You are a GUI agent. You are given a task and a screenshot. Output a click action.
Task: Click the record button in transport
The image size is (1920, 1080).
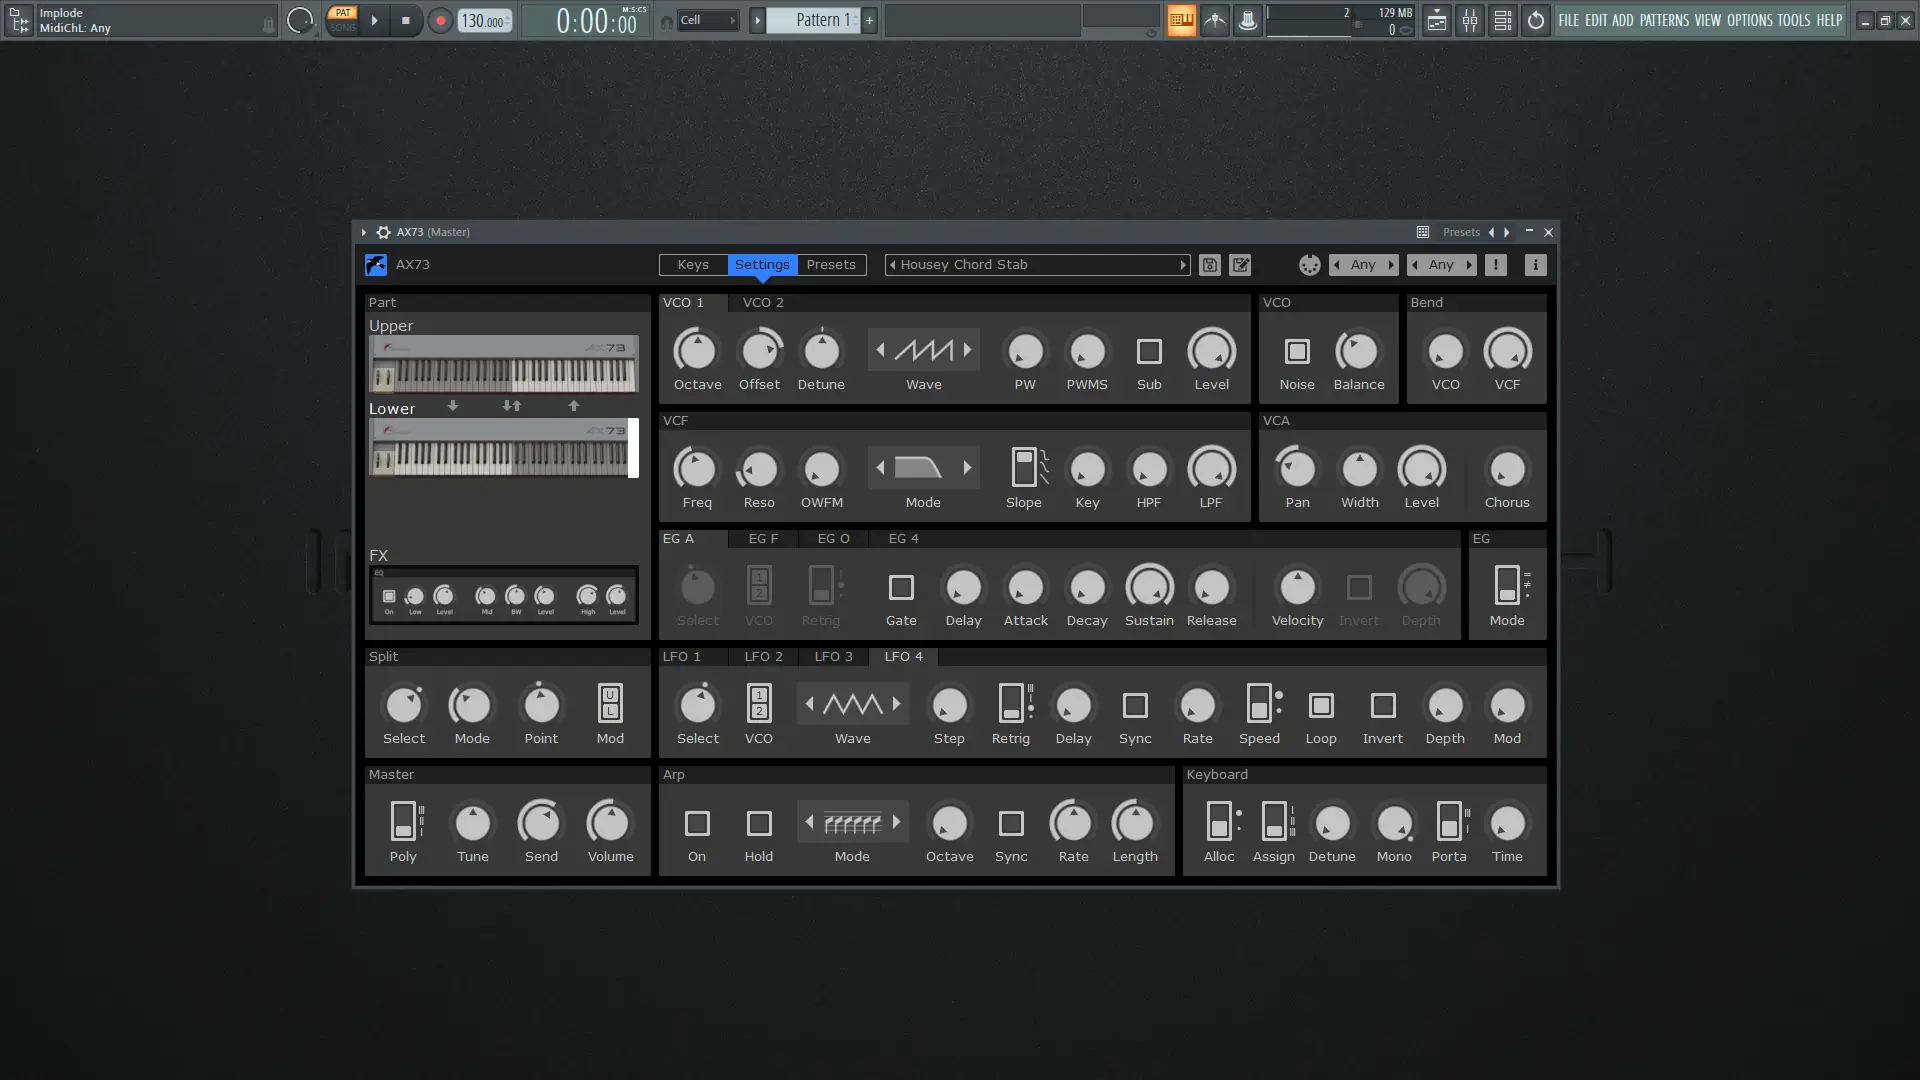(x=440, y=20)
